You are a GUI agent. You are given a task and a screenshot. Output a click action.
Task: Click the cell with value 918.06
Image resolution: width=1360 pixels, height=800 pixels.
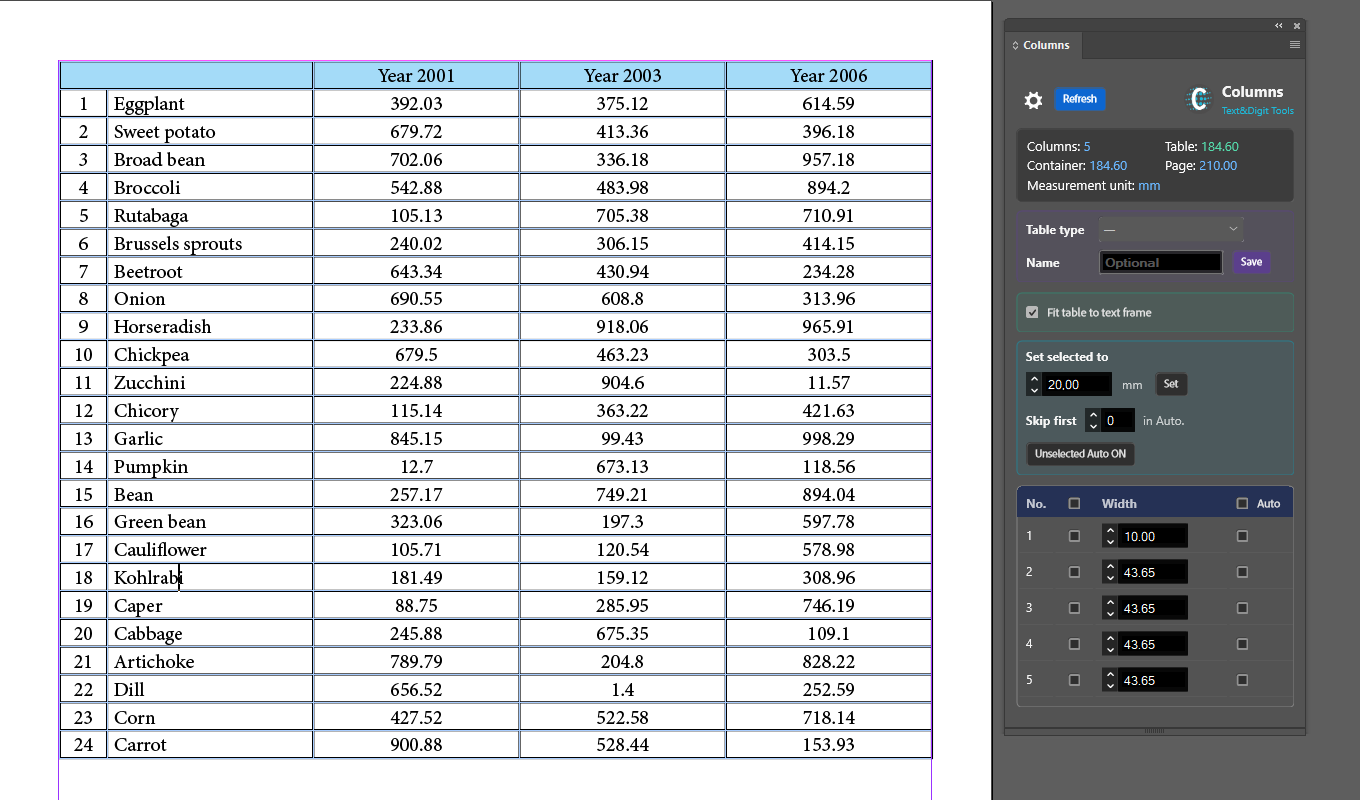point(622,326)
